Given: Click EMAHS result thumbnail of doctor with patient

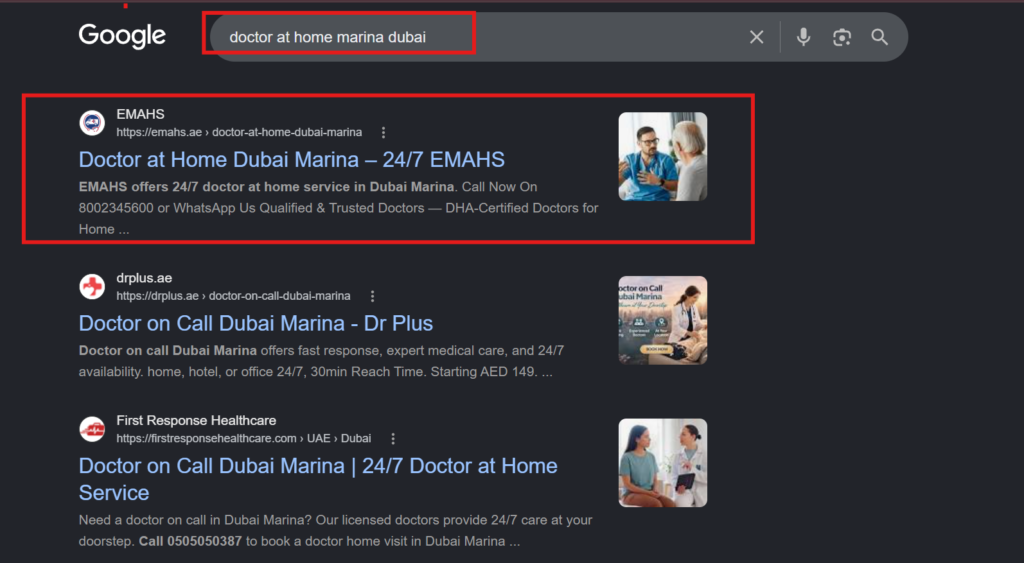Looking at the screenshot, I should 663,157.
